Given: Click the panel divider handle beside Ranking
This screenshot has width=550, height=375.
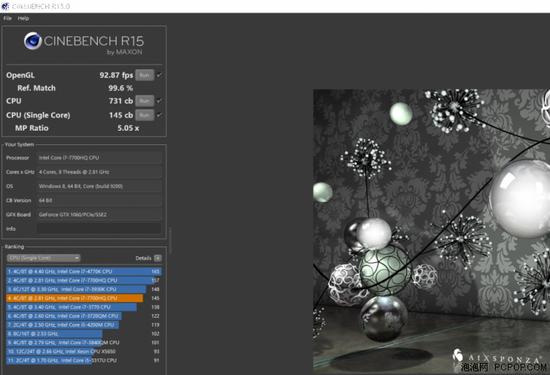Looking at the screenshot, I should [x=170, y=241].
